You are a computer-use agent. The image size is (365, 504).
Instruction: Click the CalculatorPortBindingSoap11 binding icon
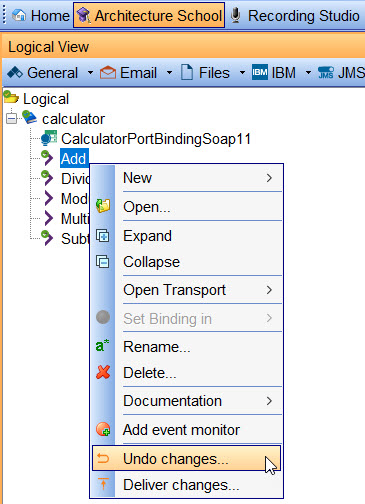[49, 138]
